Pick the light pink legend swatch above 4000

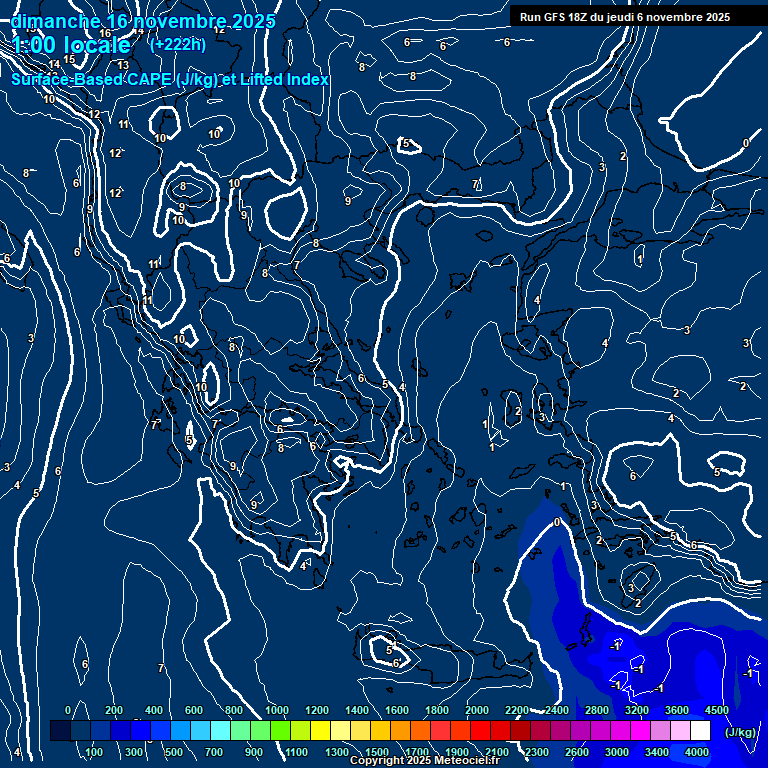680,730
